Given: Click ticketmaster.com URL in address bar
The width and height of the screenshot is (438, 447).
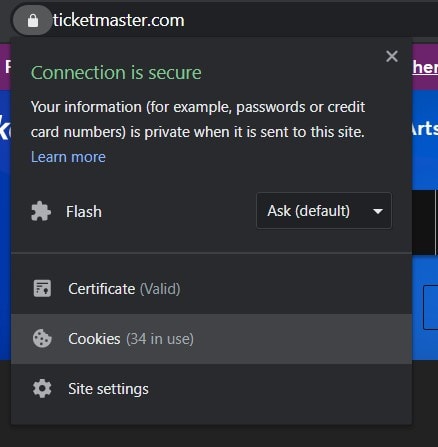Looking at the screenshot, I should pos(119,20).
